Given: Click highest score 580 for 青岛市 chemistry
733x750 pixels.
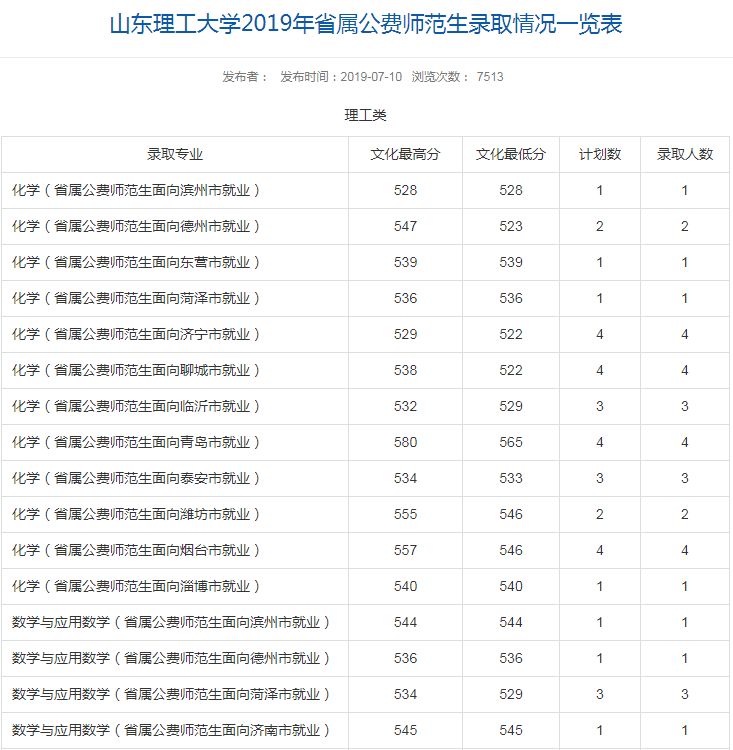Looking at the screenshot, I should pos(405,442).
